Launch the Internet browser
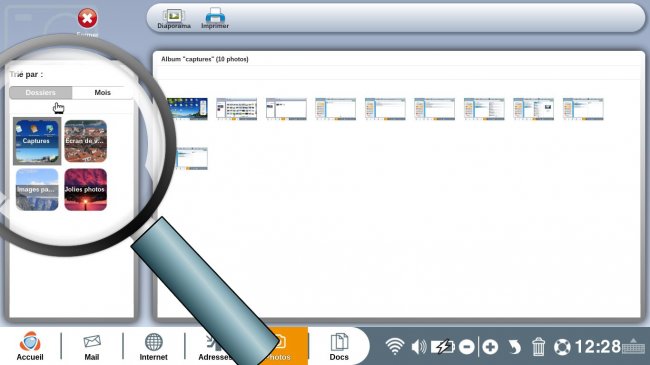 tap(153, 347)
